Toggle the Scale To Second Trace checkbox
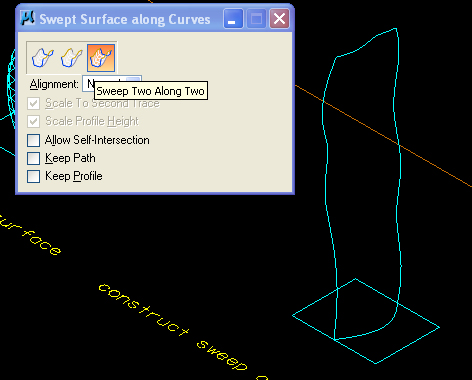 [34, 103]
